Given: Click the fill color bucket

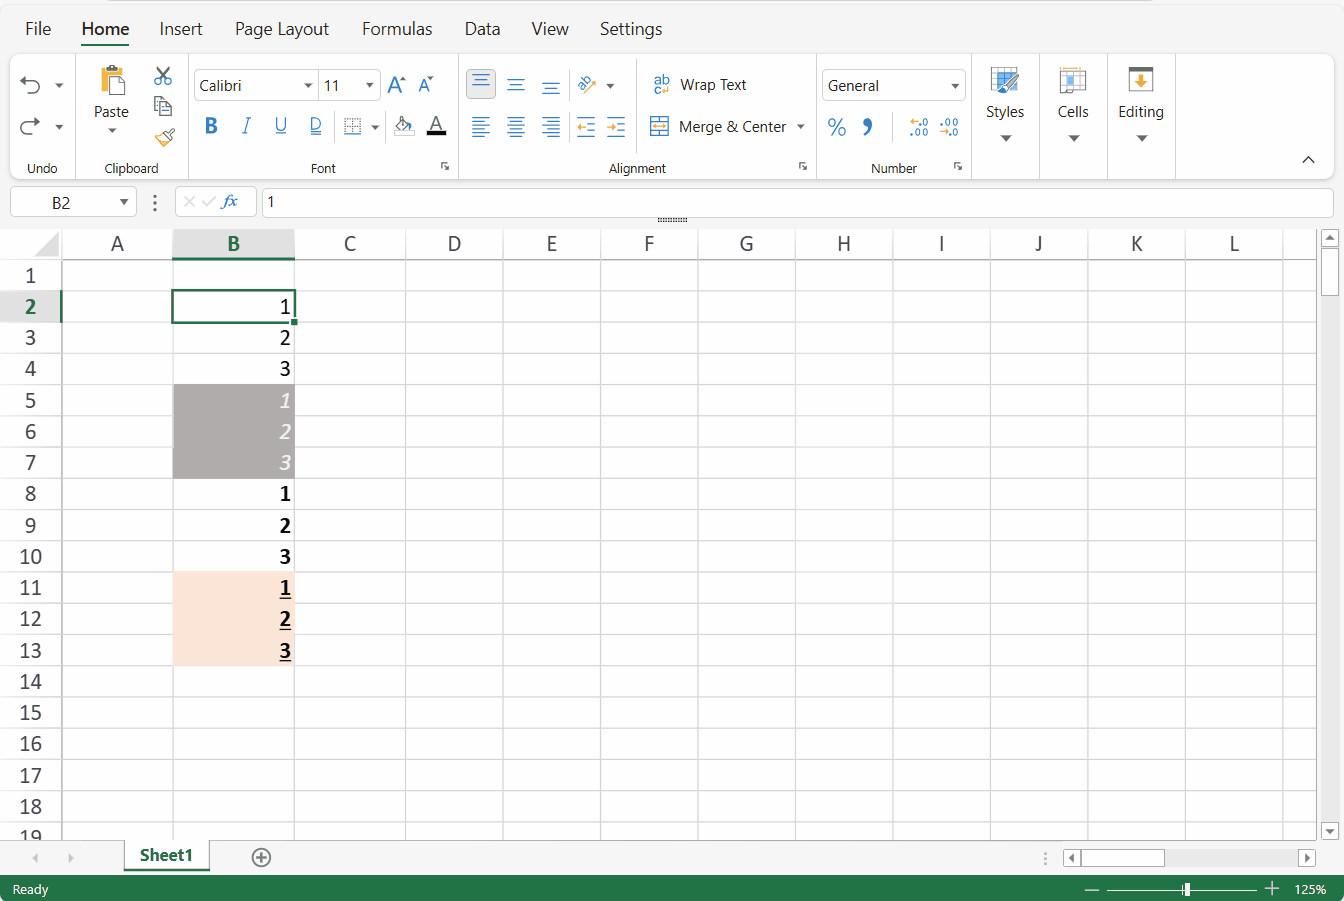Looking at the screenshot, I should (404, 126).
